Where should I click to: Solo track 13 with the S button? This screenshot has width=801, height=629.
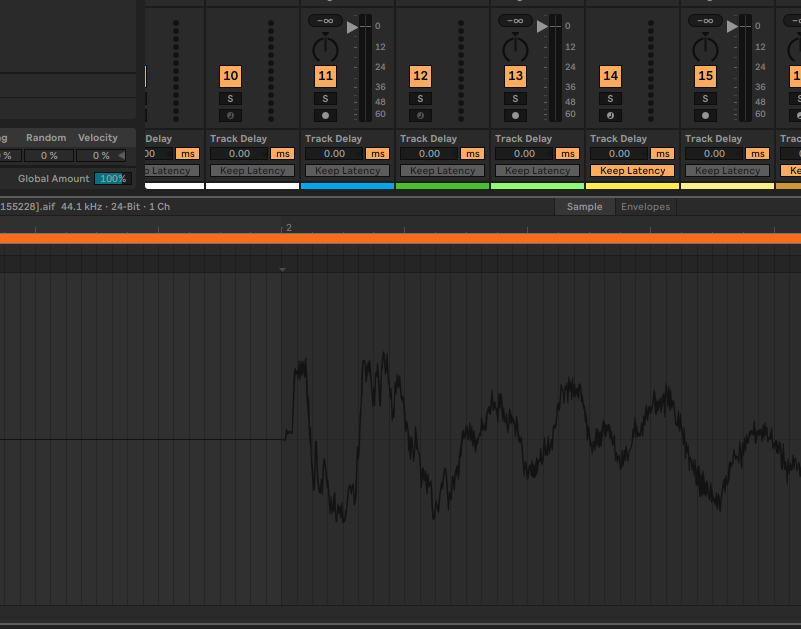coord(515,98)
